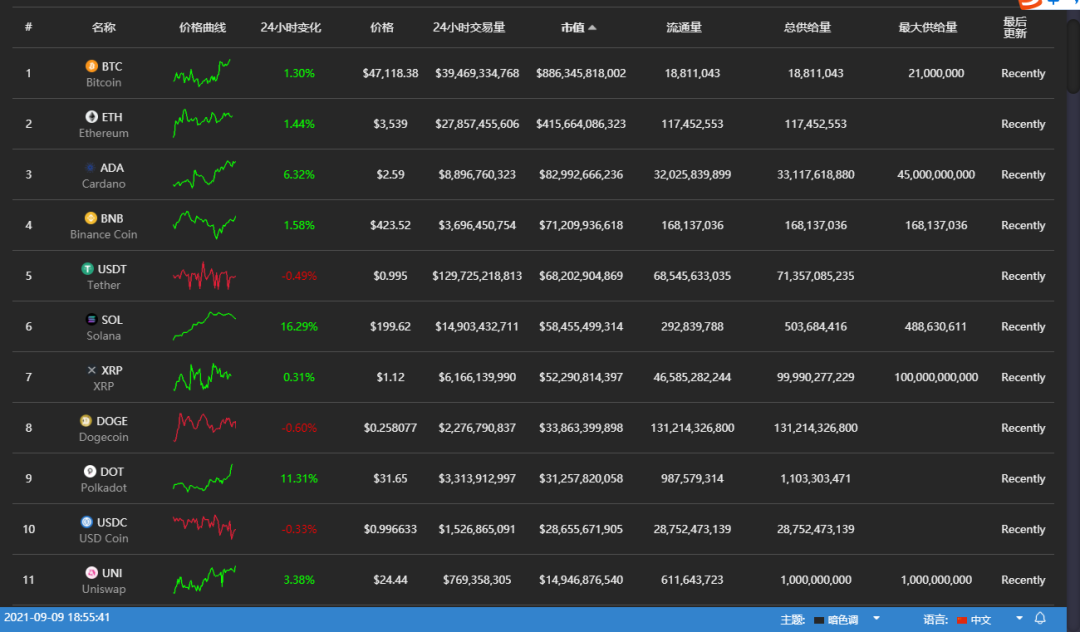Sort by the 最后更新 last updated header
This screenshot has width=1080, height=632.
pos(1015,28)
